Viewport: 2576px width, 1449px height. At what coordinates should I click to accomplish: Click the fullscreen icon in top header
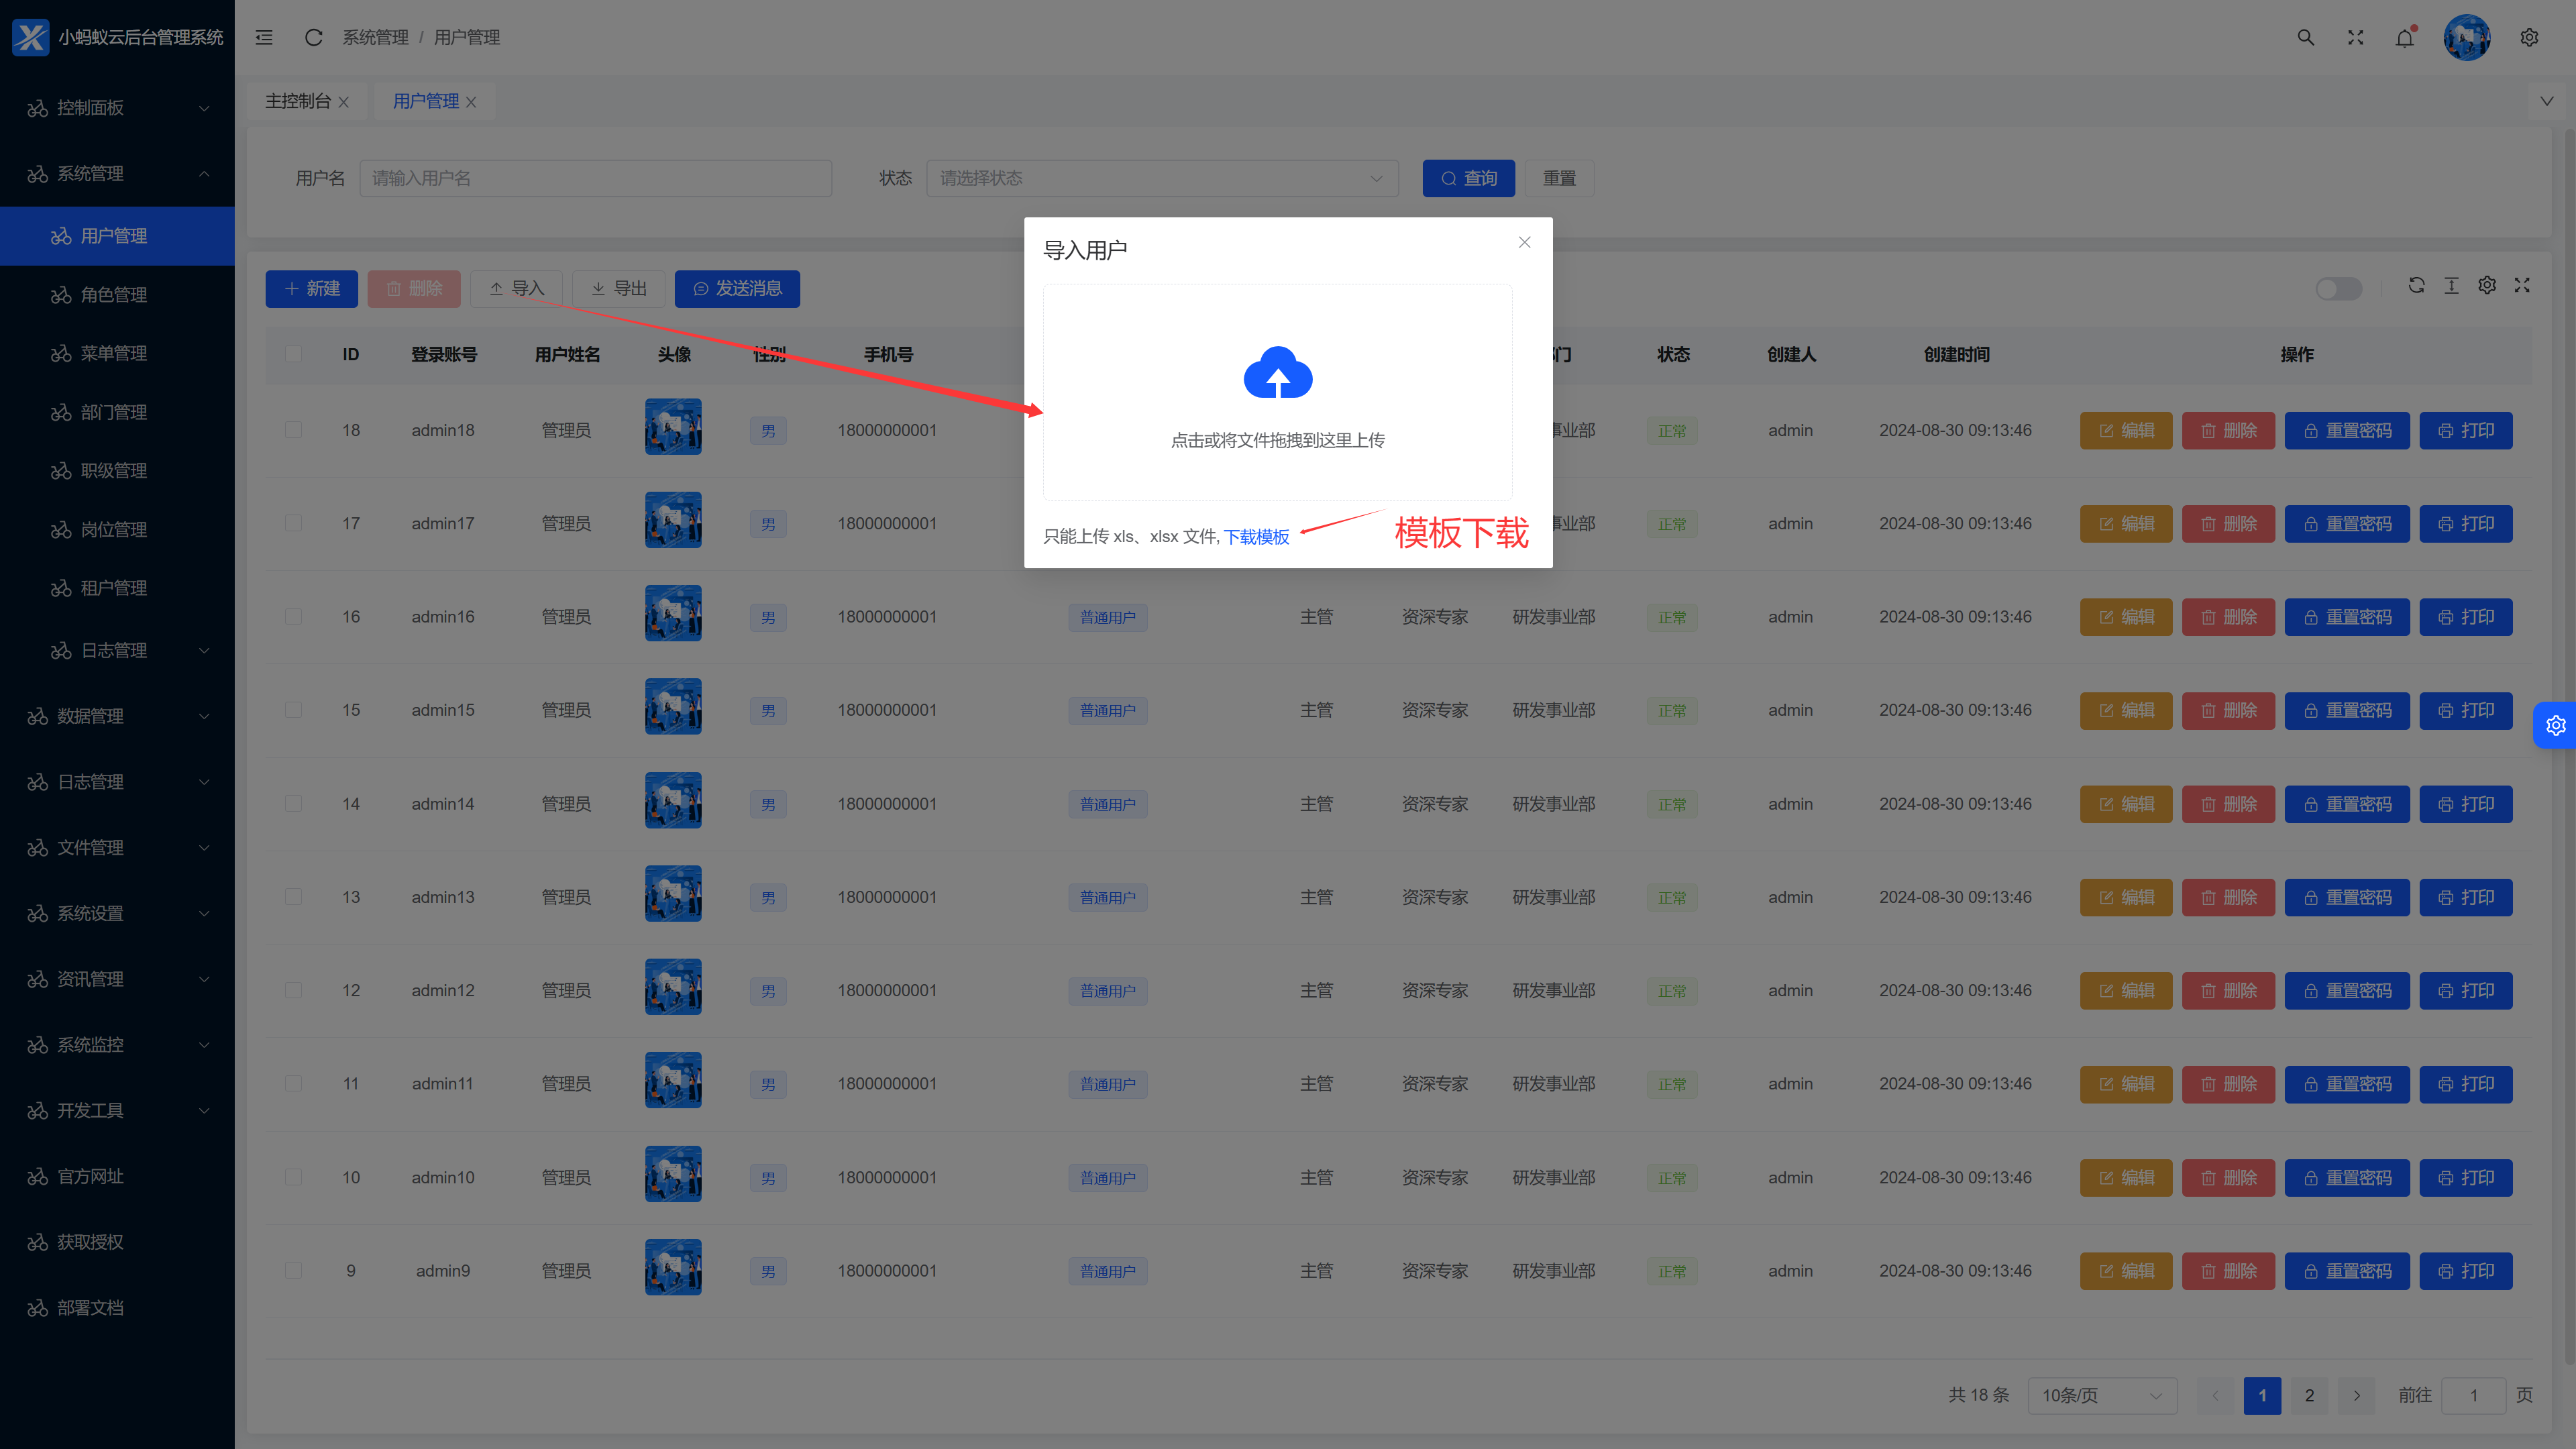click(x=2355, y=38)
